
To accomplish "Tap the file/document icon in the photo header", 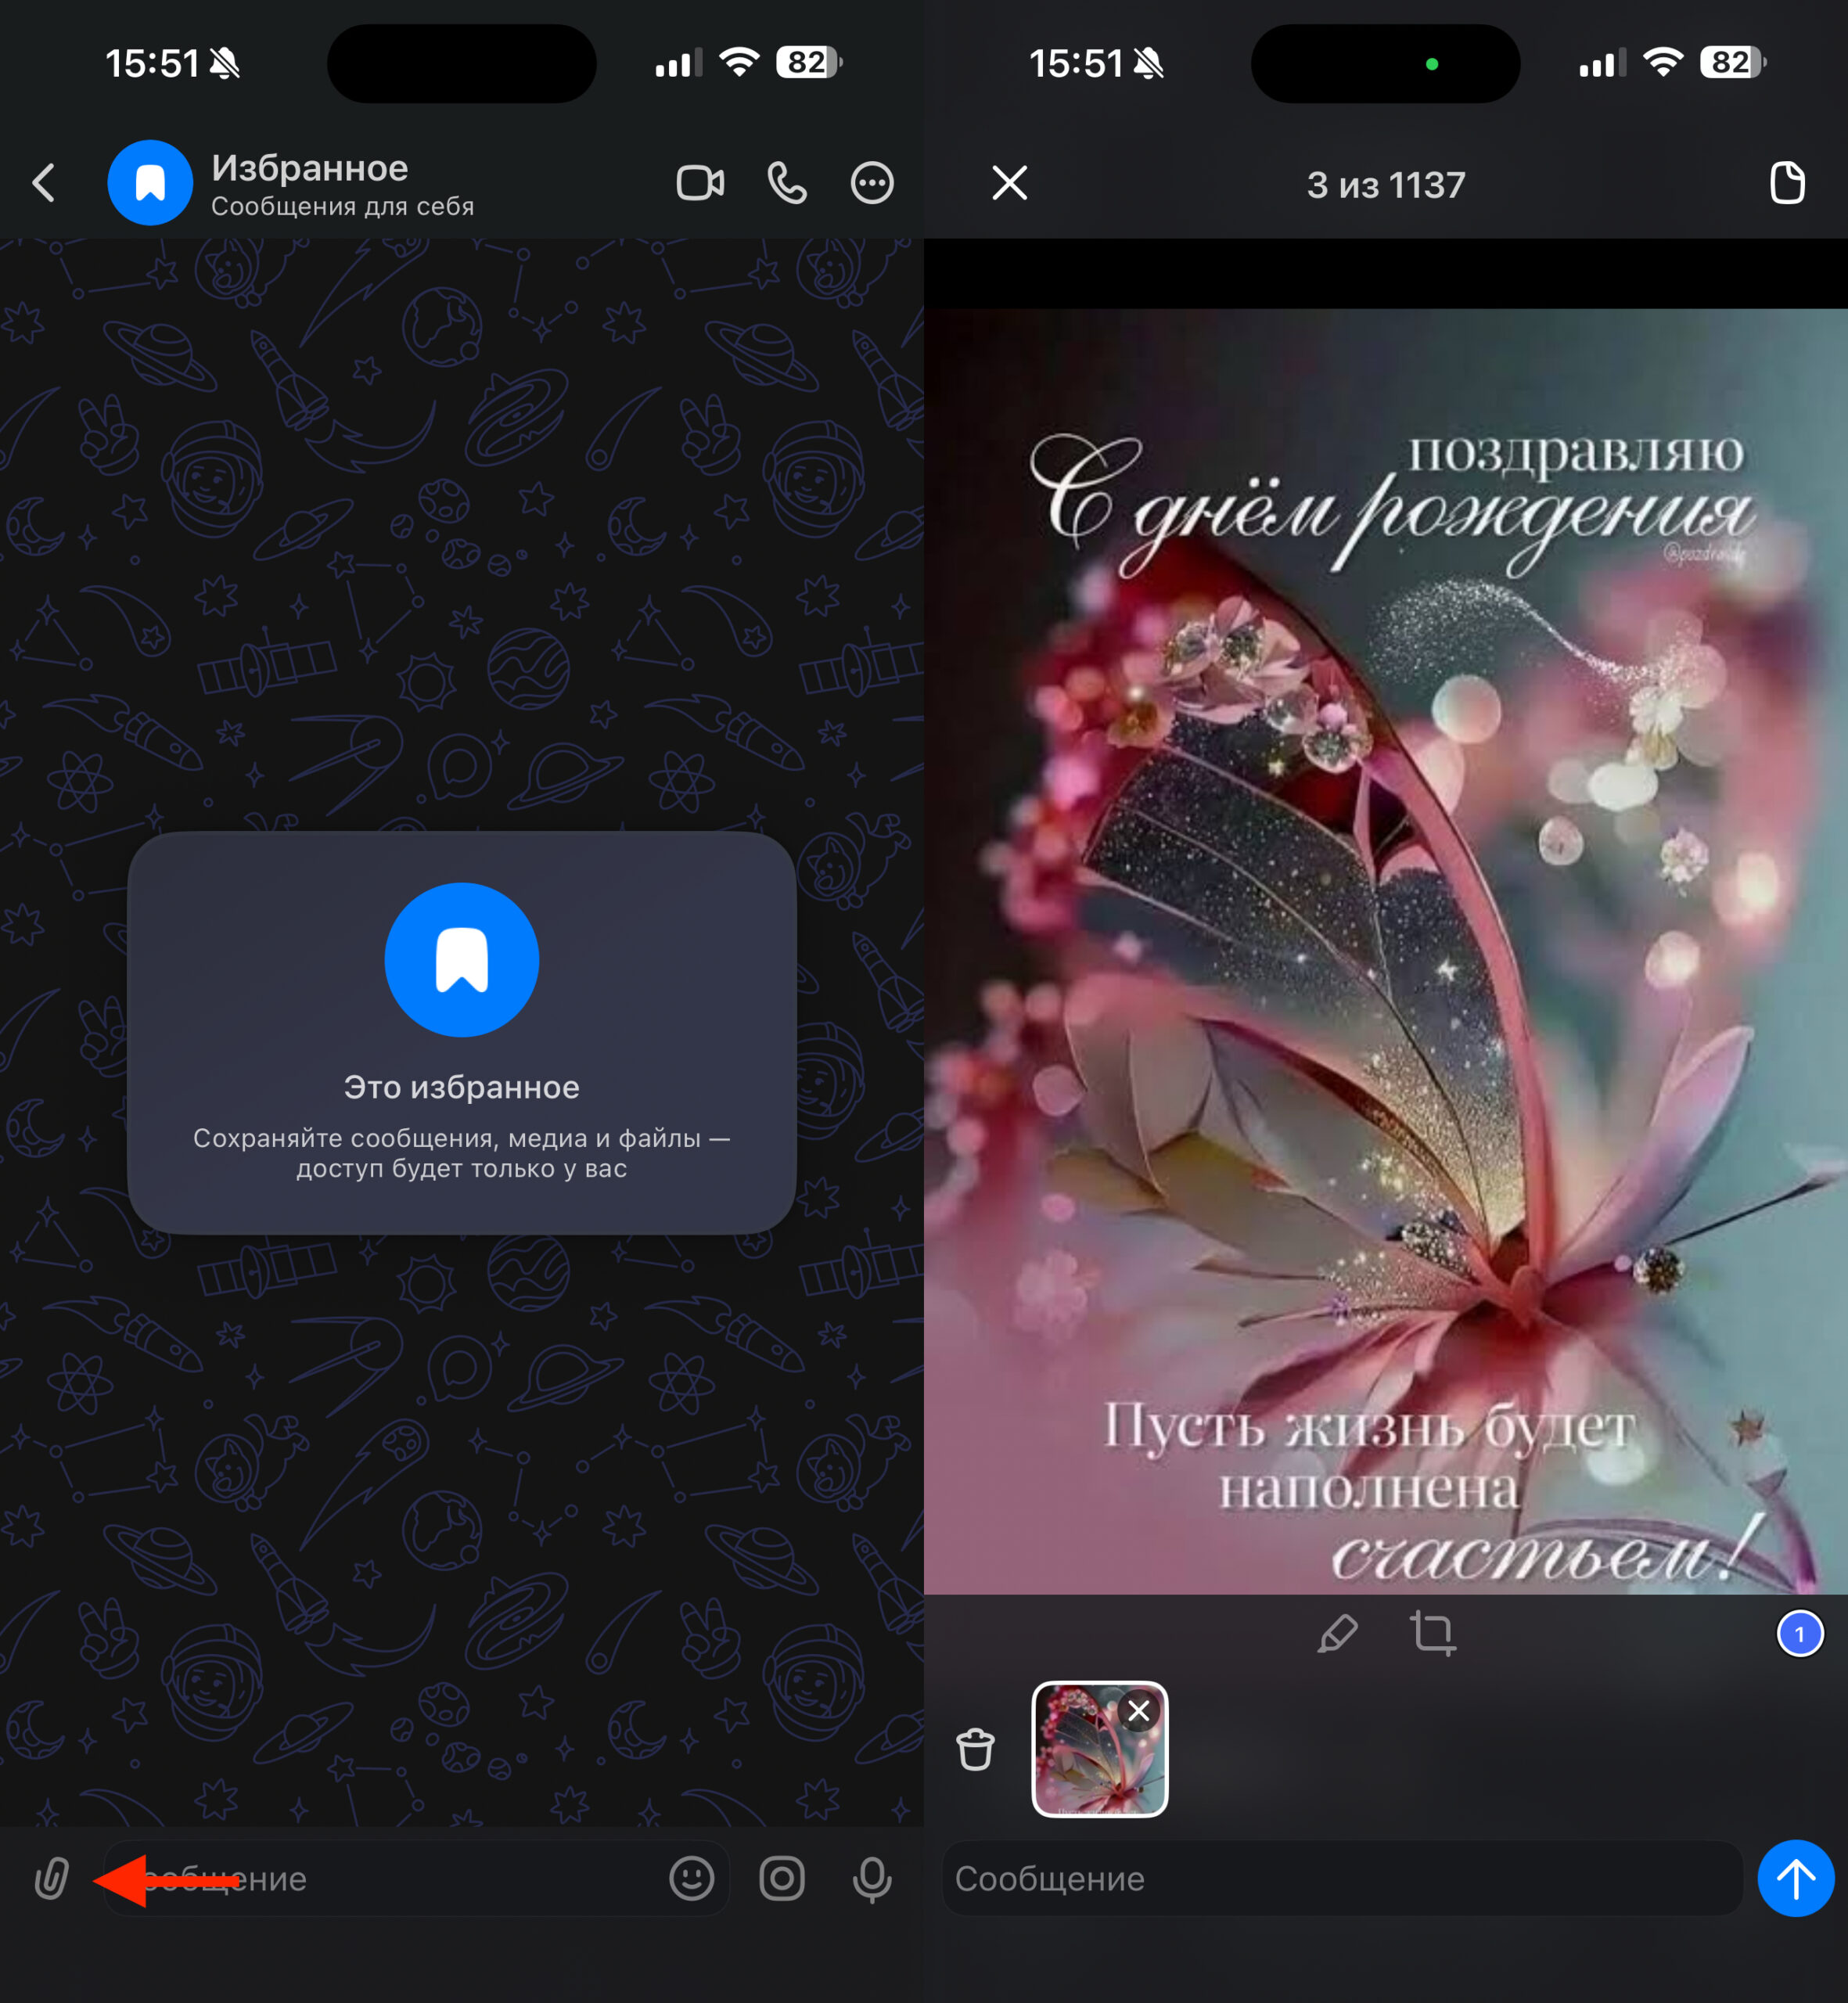I will [1786, 183].
